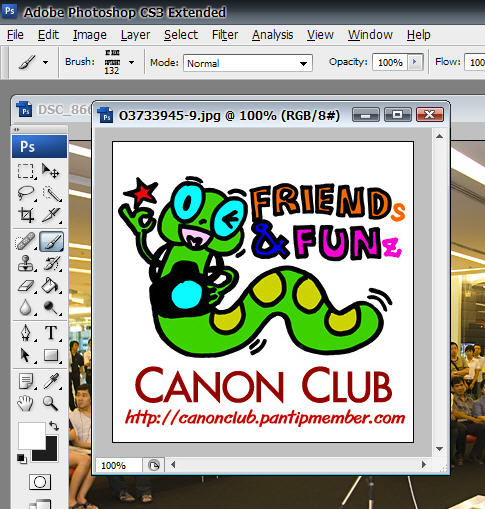Close the 03733945-9.jpg document window
Screen dimensions: 485x509
tap(430, 115)
